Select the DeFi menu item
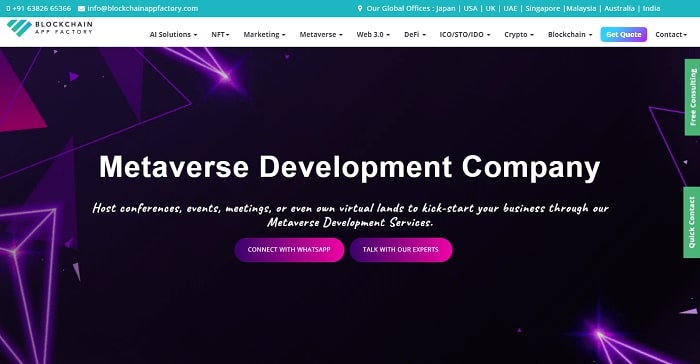This screenshot has height=364, width=700. click(415, 34)
